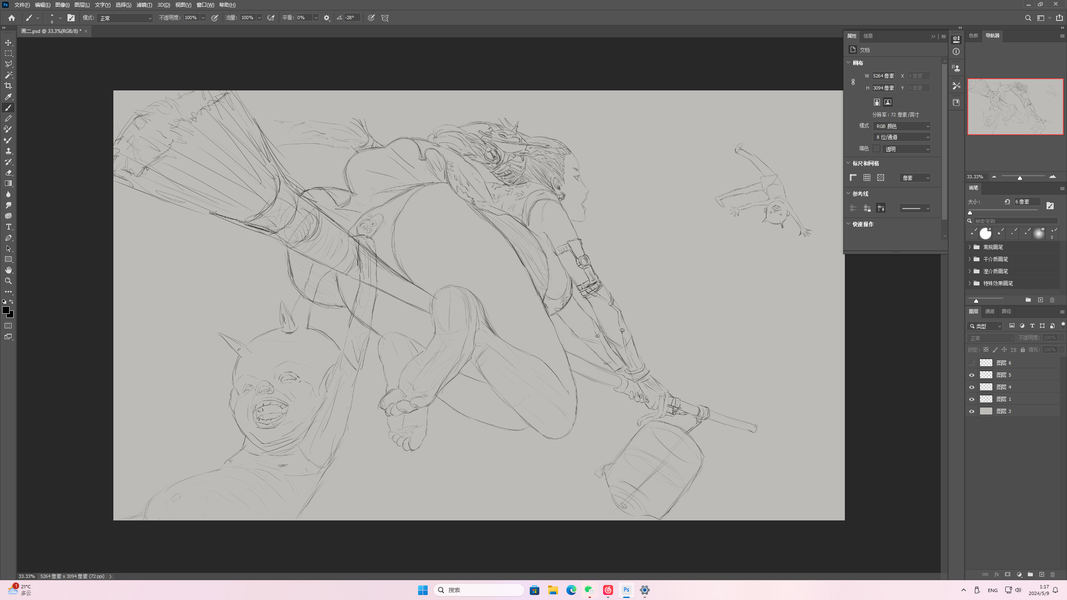Select the Eyedropper tool

[x=8, y=97]
